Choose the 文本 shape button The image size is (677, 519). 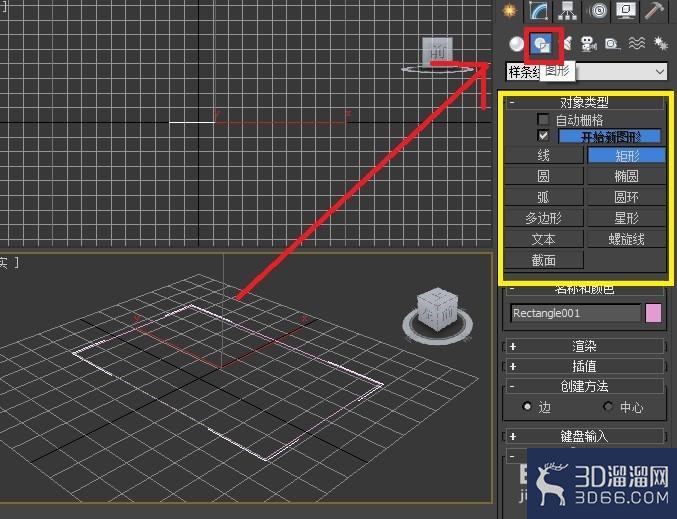pyautogui.click(x=544, y=239)
